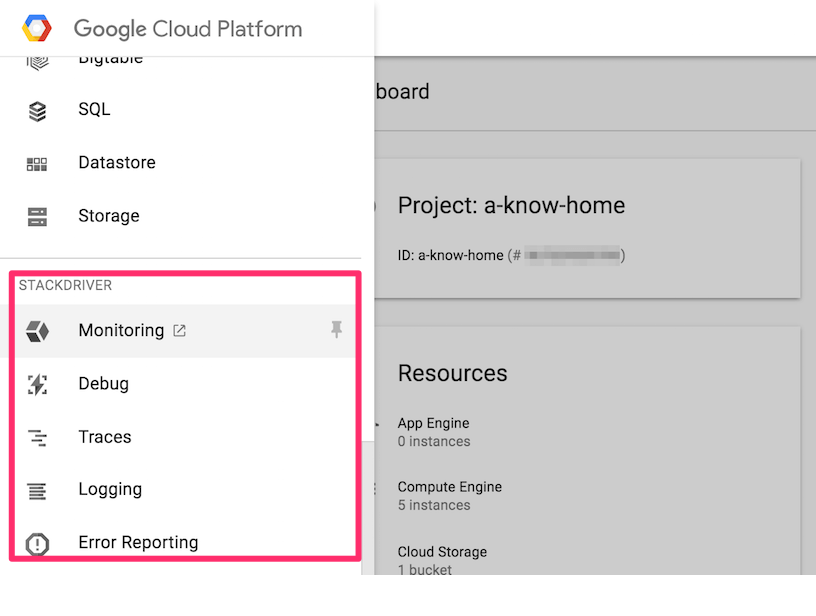Click the Bigtable icon at top

37,61
